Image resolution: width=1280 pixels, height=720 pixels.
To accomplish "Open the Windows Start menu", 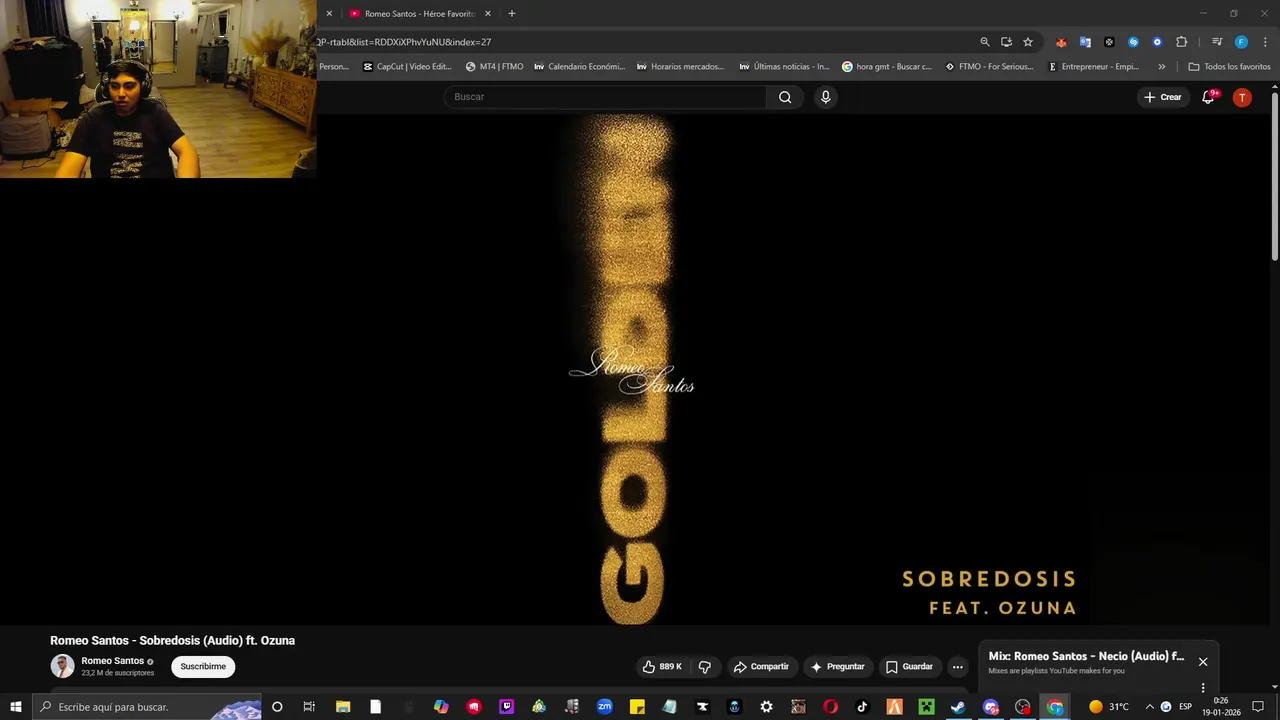I will tap(16, 707).
